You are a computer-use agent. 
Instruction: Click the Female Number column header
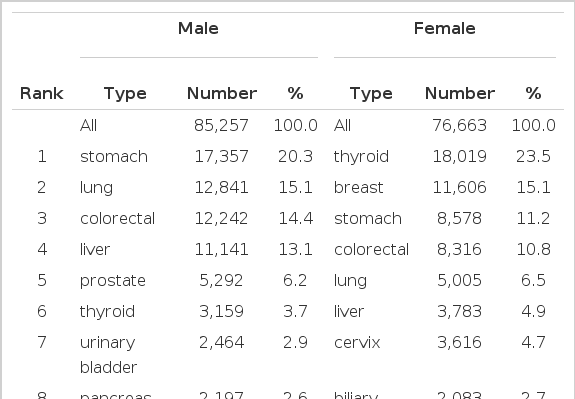click(x=460, y=93)
